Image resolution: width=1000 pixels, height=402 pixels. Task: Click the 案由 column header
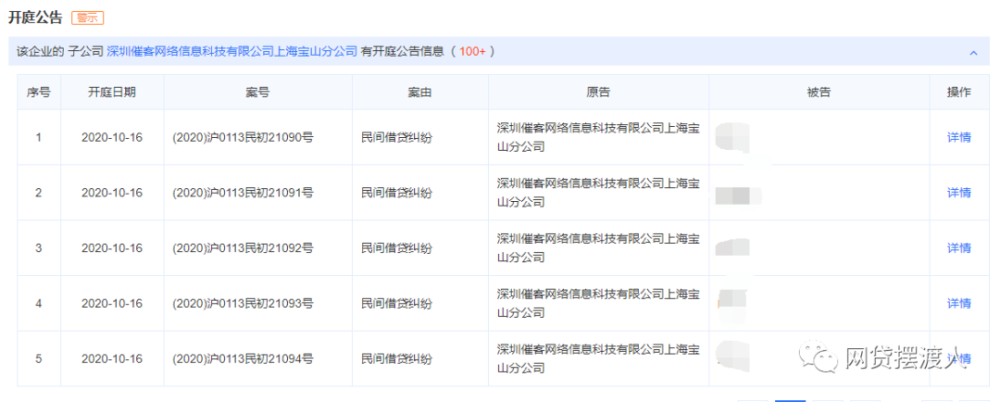coord(420,92)
